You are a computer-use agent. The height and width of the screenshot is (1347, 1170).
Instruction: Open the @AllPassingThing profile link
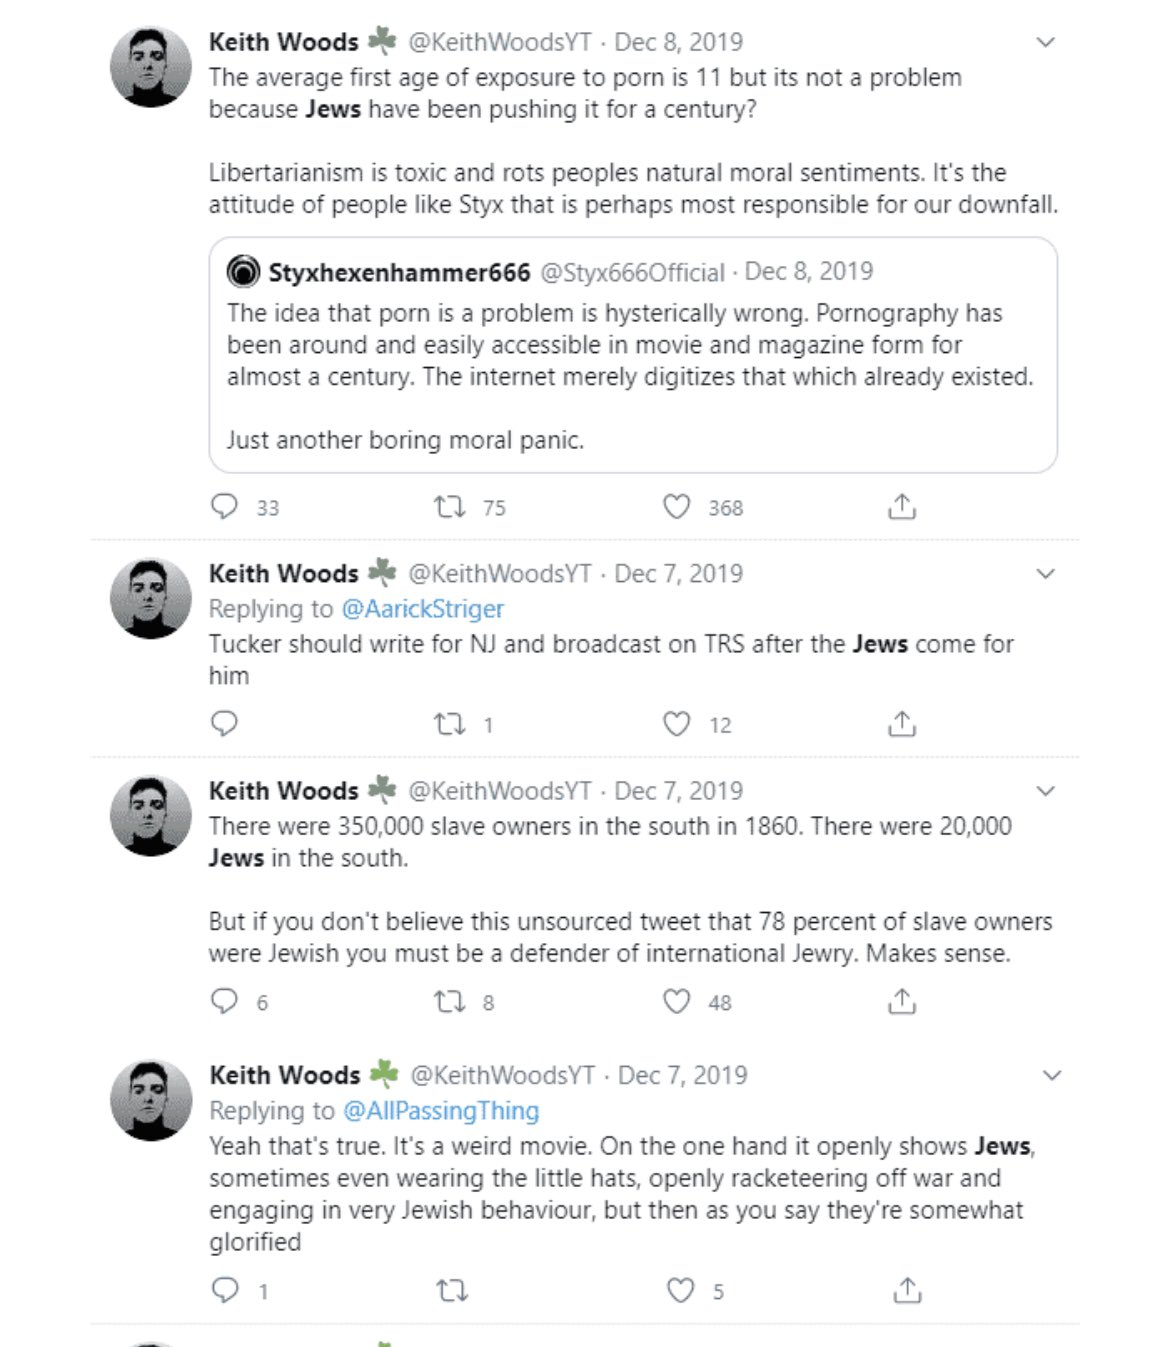[x=441, y=1110]
